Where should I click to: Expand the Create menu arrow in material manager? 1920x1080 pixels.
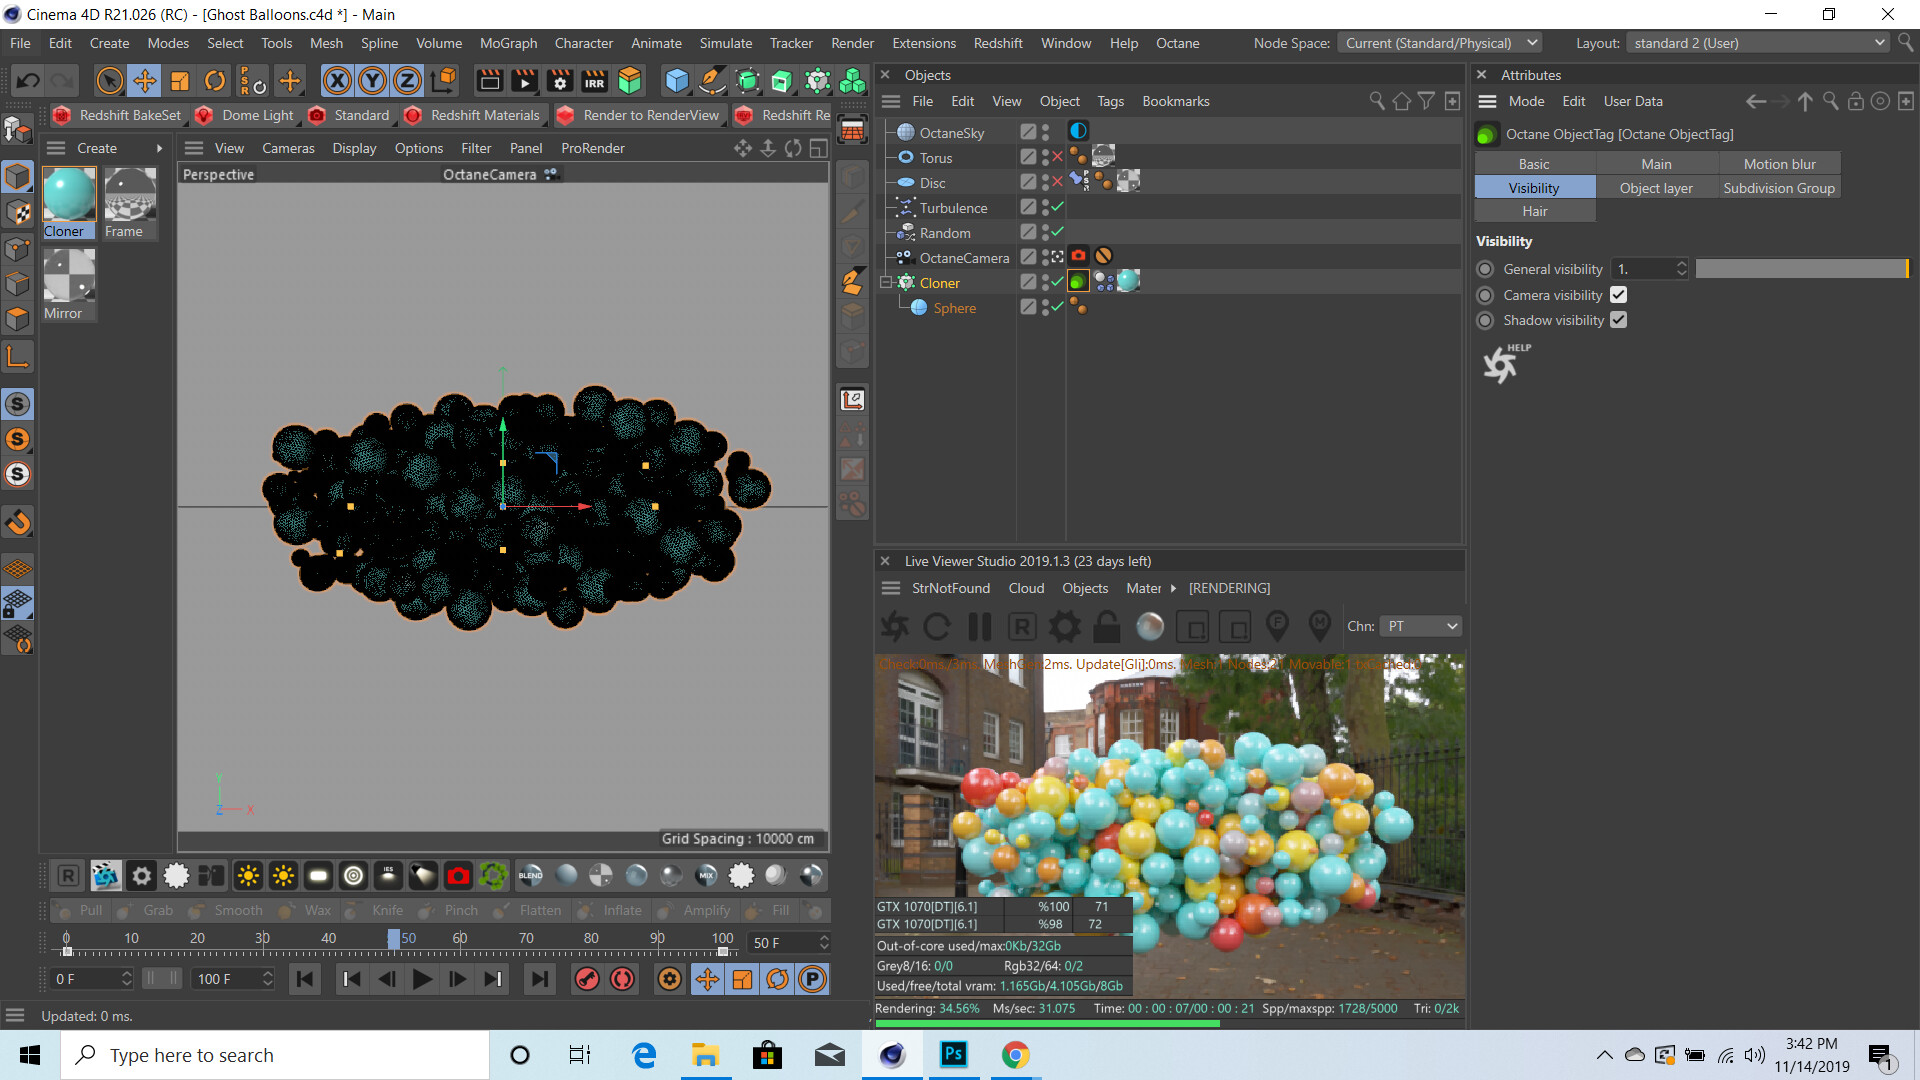point(159,148)
